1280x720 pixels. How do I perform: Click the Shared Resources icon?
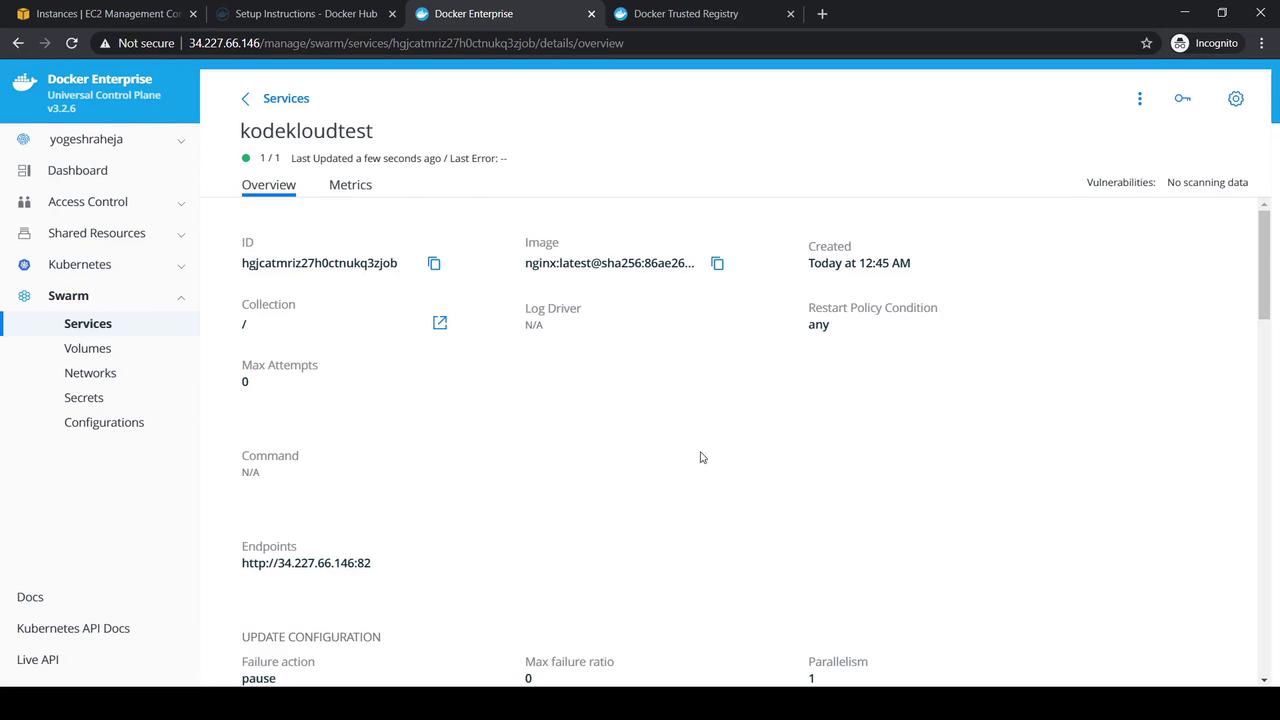[24, 233]
